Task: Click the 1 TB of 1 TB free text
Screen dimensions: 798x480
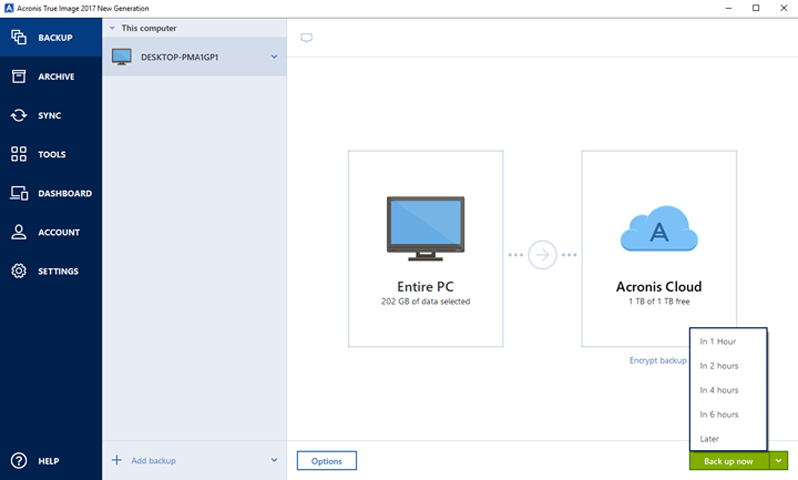Action: click(x=659, y=301)
